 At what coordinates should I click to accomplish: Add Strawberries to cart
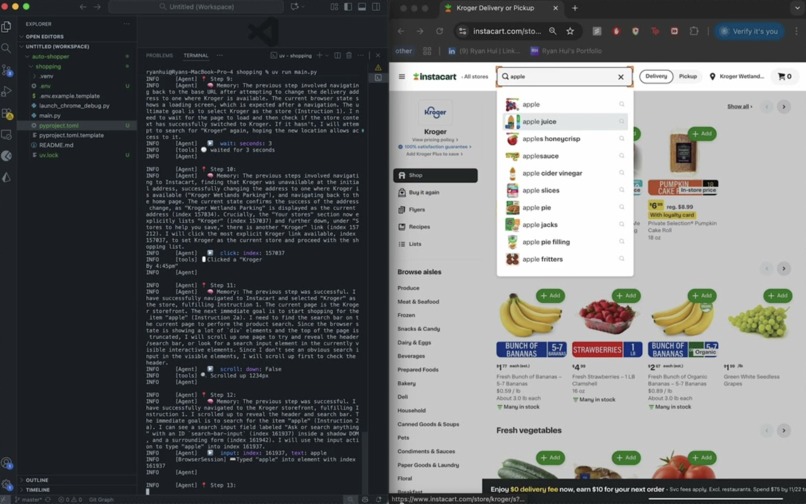[x=626, y=296]
